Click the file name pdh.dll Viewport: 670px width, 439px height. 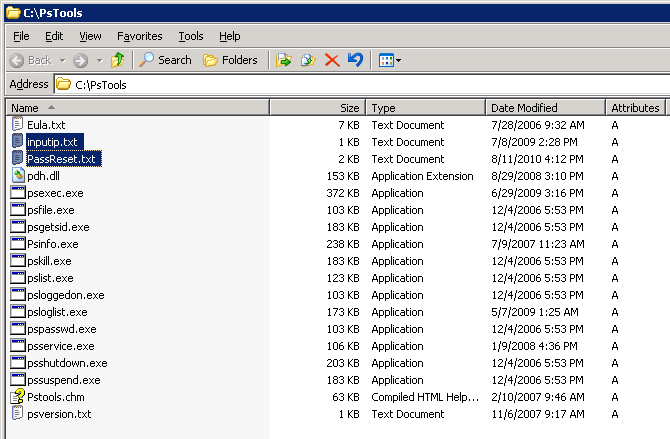[43, 176]
